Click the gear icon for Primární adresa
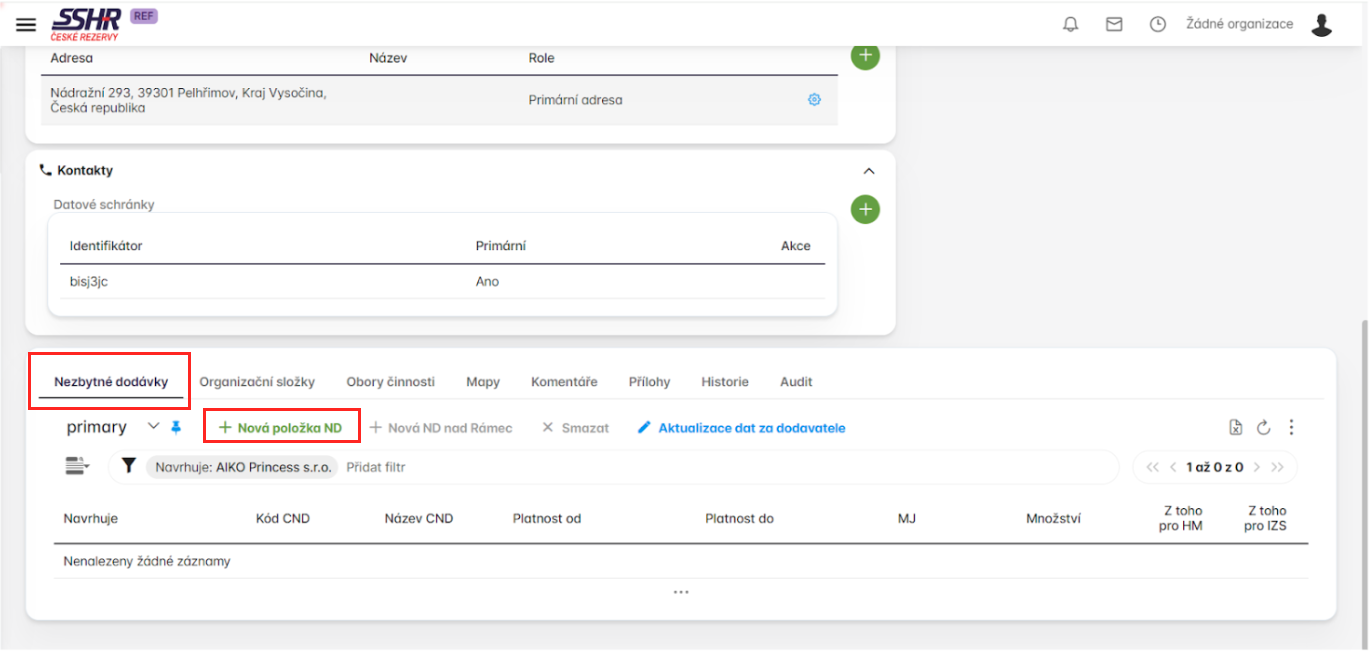The height and width of the screenshot is (652, 1372). [814, 100]
